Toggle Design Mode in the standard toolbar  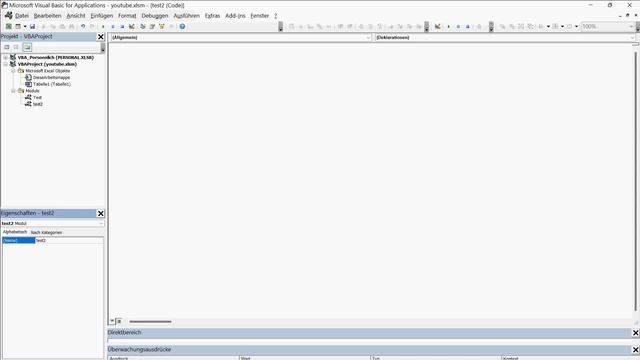pyautogui.click(x=131, y=27)
